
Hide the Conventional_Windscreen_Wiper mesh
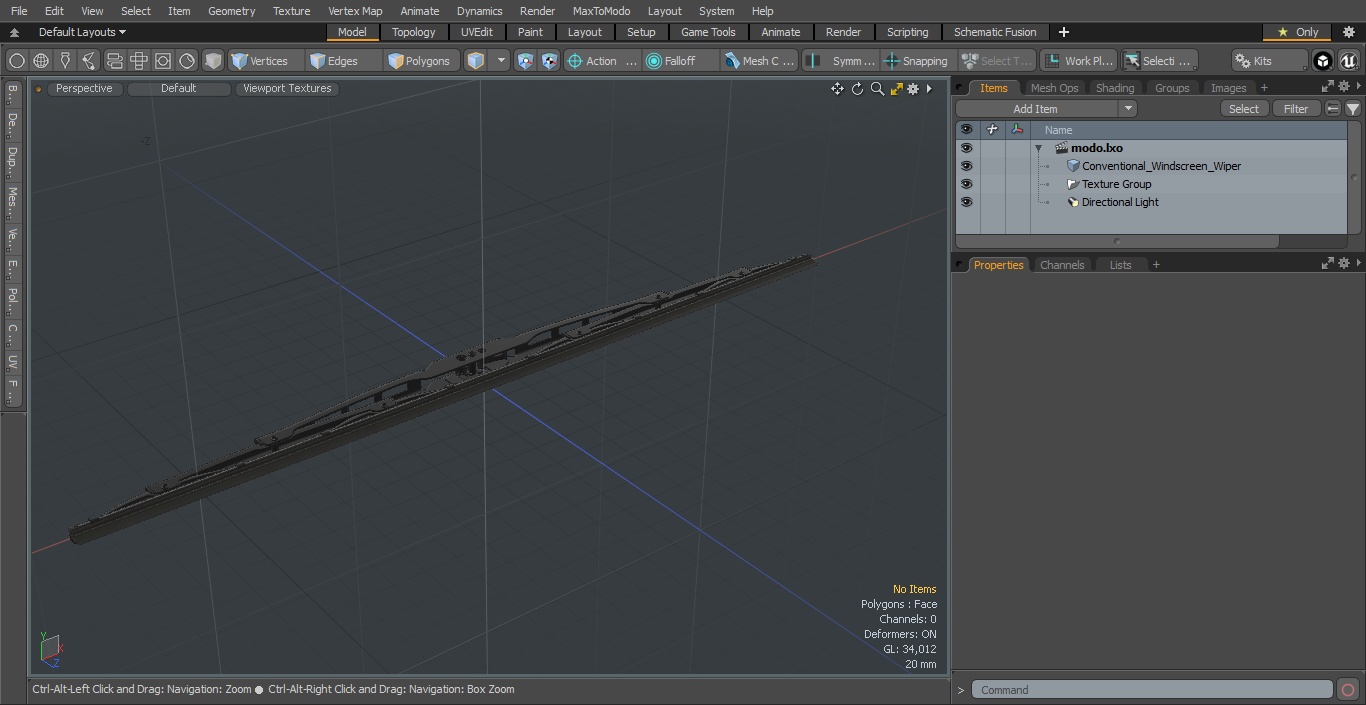966,166
